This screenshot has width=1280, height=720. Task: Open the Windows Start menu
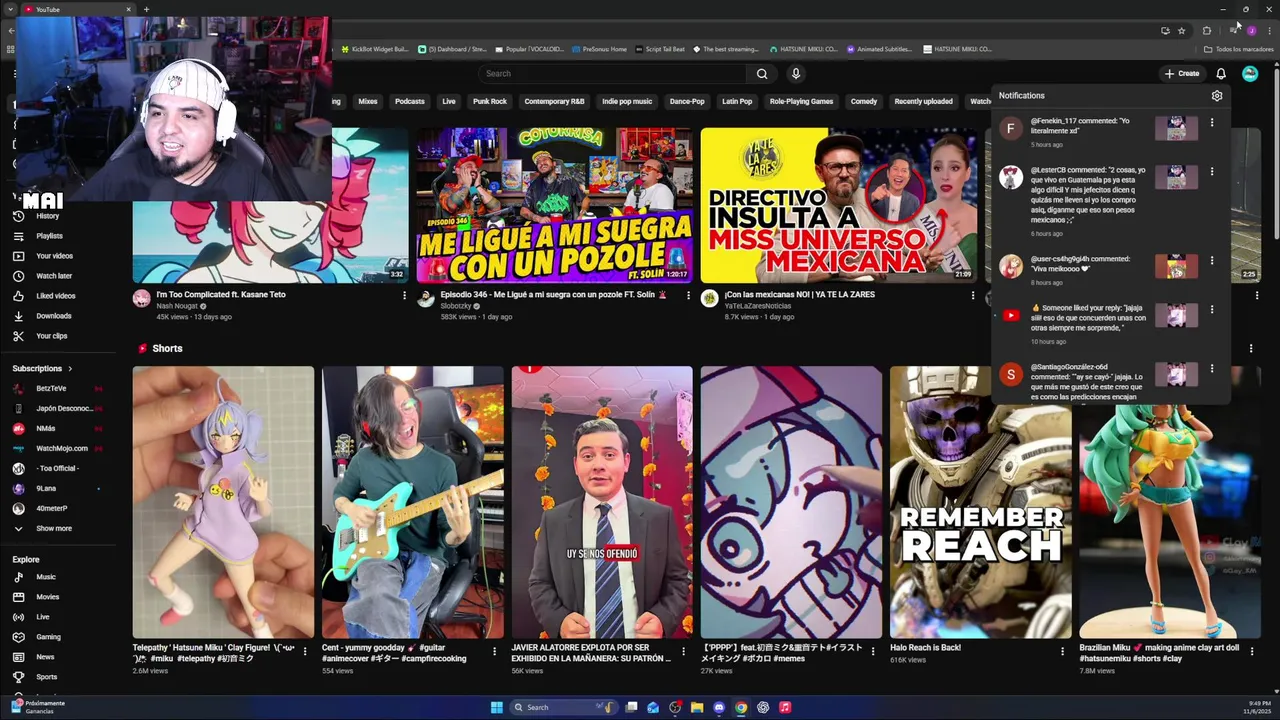pyautogui.click(x=497, y=708)
